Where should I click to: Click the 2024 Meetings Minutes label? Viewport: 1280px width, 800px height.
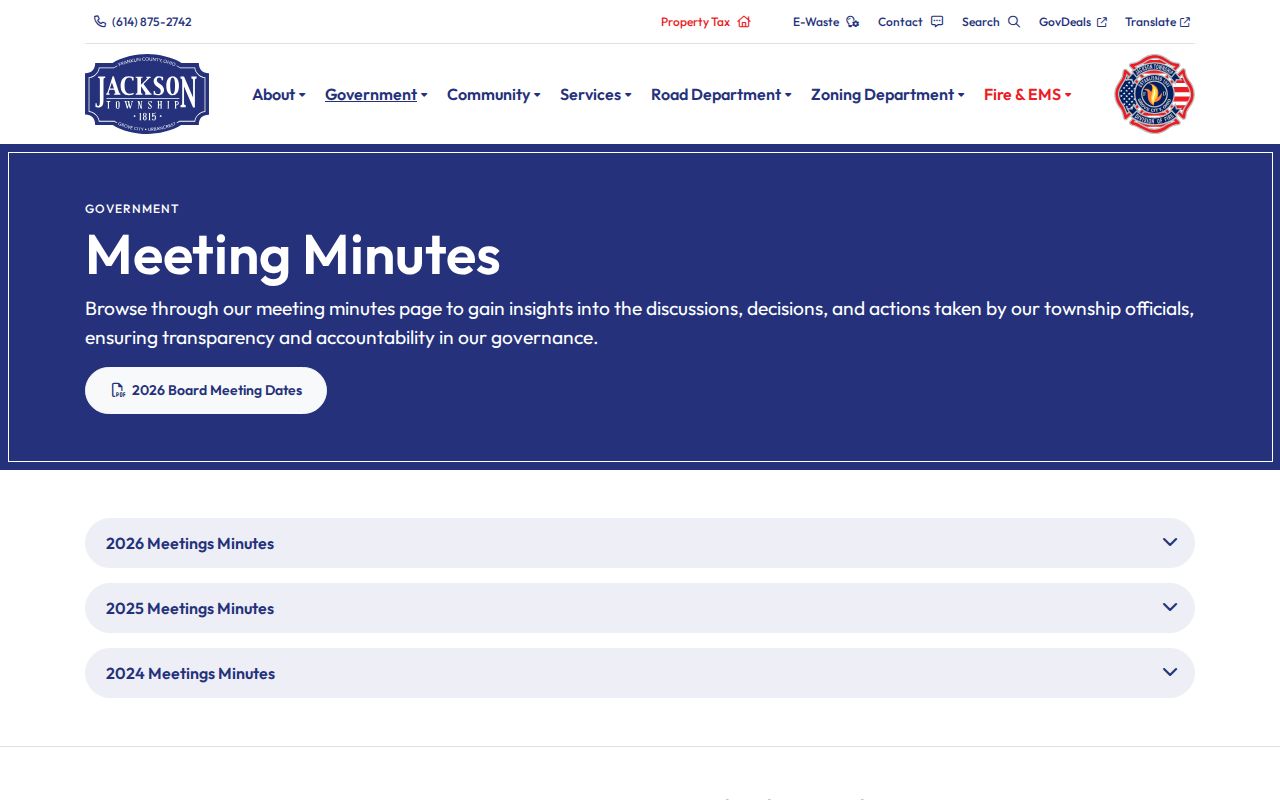pyautogui.click(x=190, y=673)
